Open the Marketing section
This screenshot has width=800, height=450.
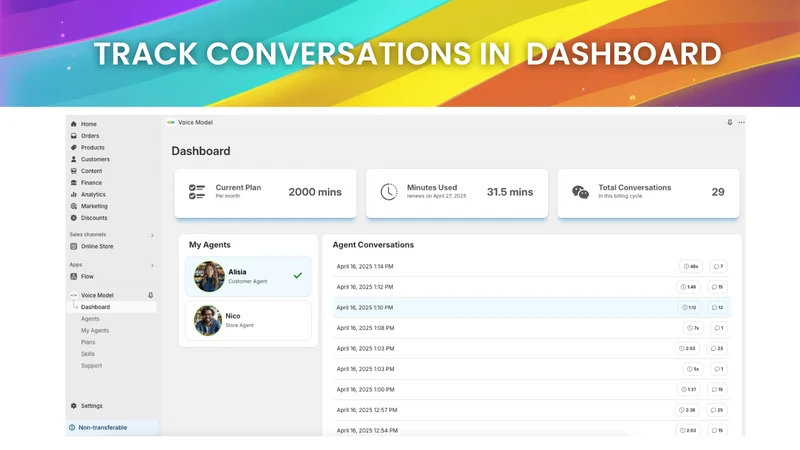pos(94,206)
